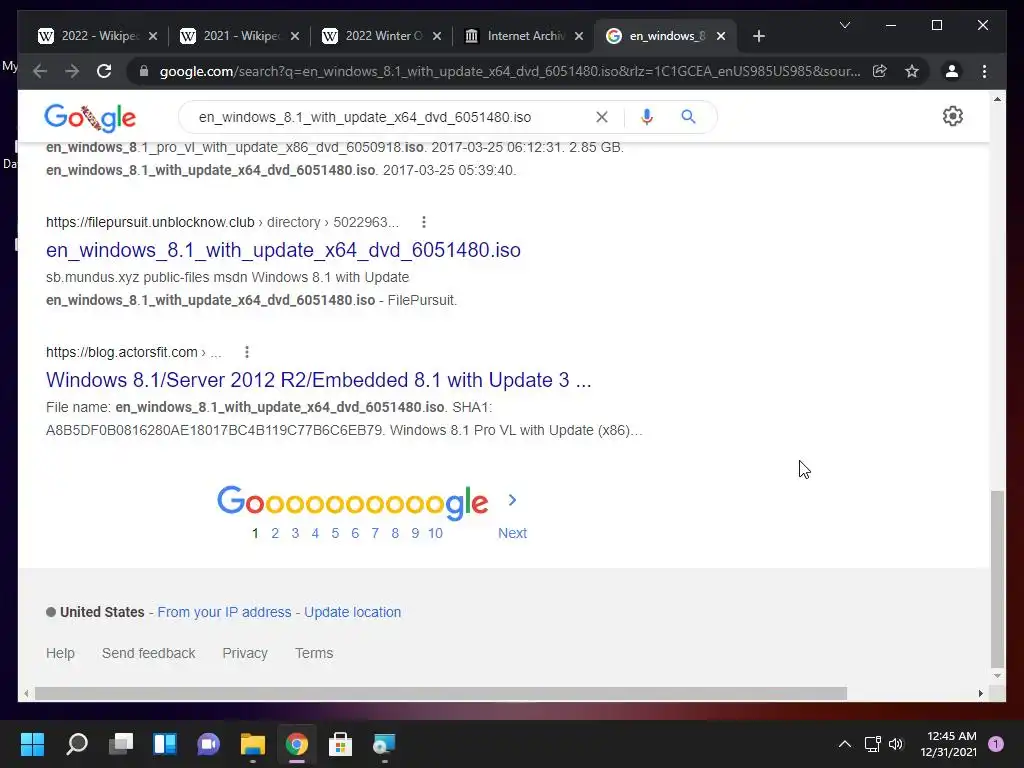Click the vertical scrollbar thumb

coord(997,578)
